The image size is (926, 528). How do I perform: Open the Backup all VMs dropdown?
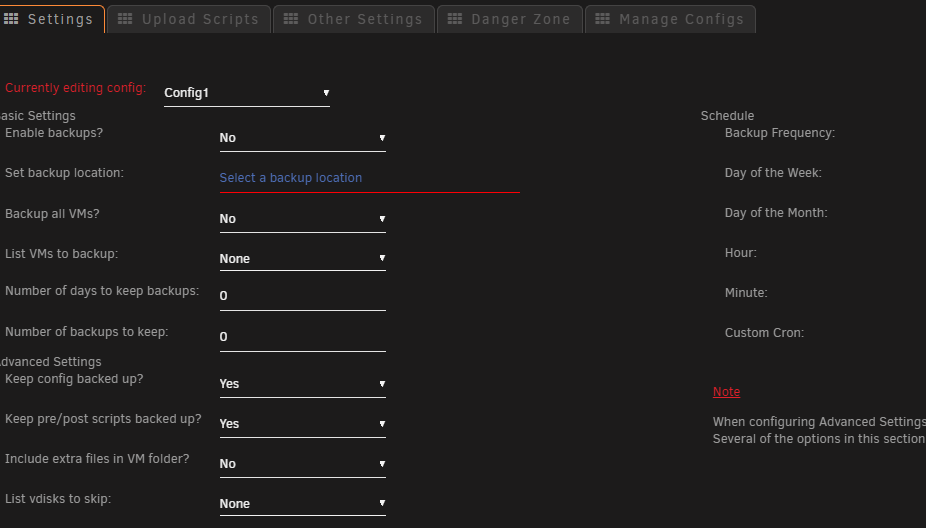(302, 219)
